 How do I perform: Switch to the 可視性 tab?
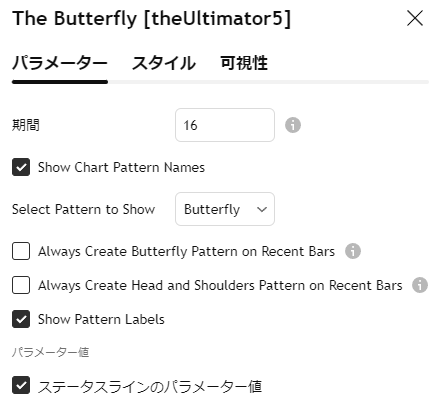pos(244,63)
